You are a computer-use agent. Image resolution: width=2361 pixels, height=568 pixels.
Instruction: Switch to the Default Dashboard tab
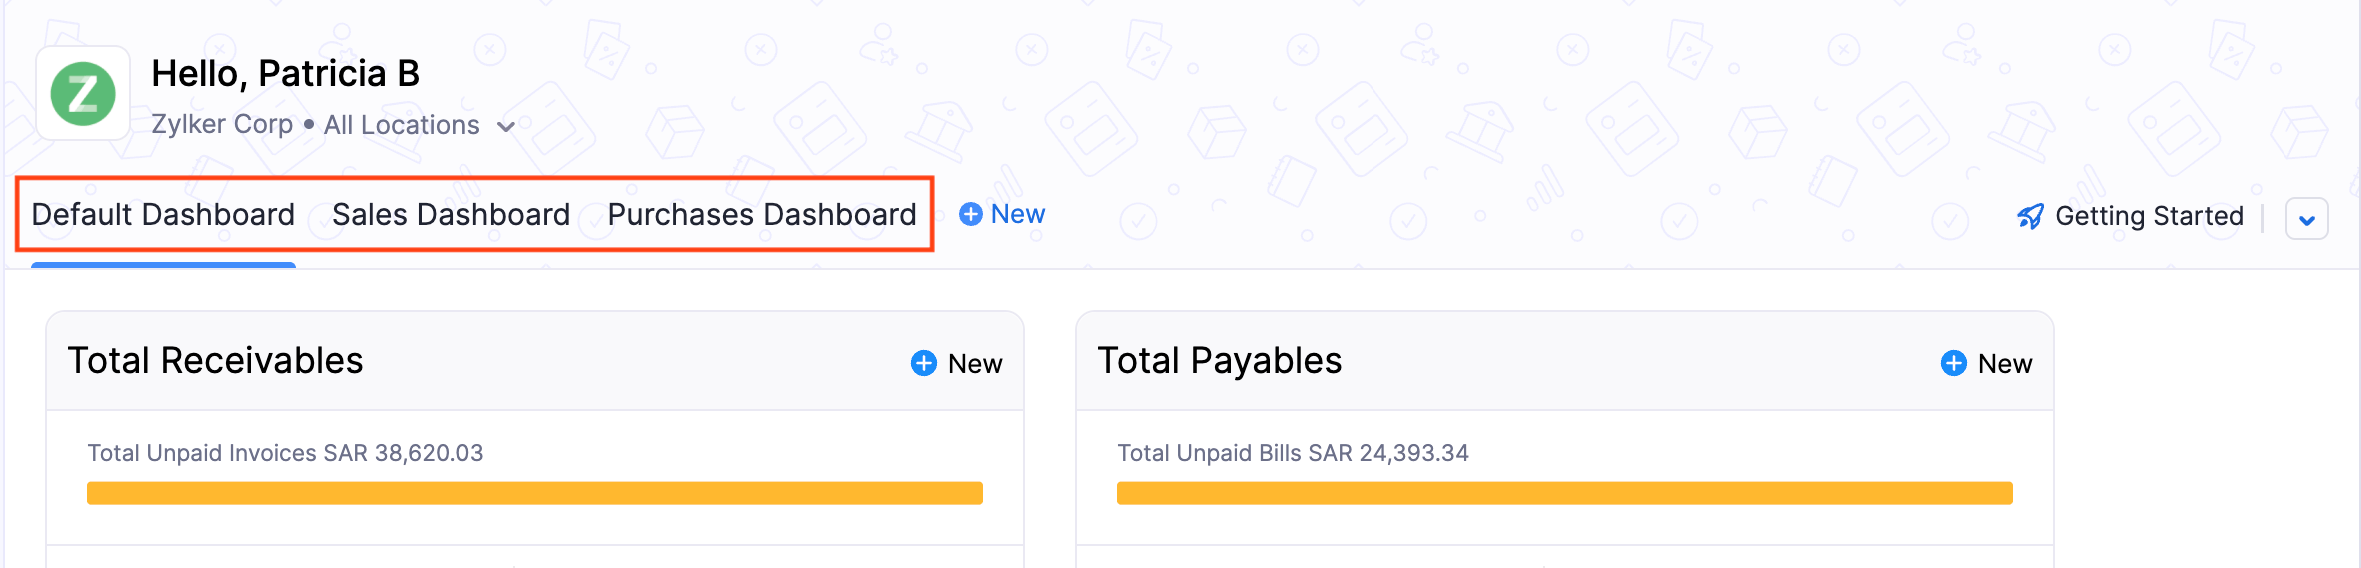(163, 215)
